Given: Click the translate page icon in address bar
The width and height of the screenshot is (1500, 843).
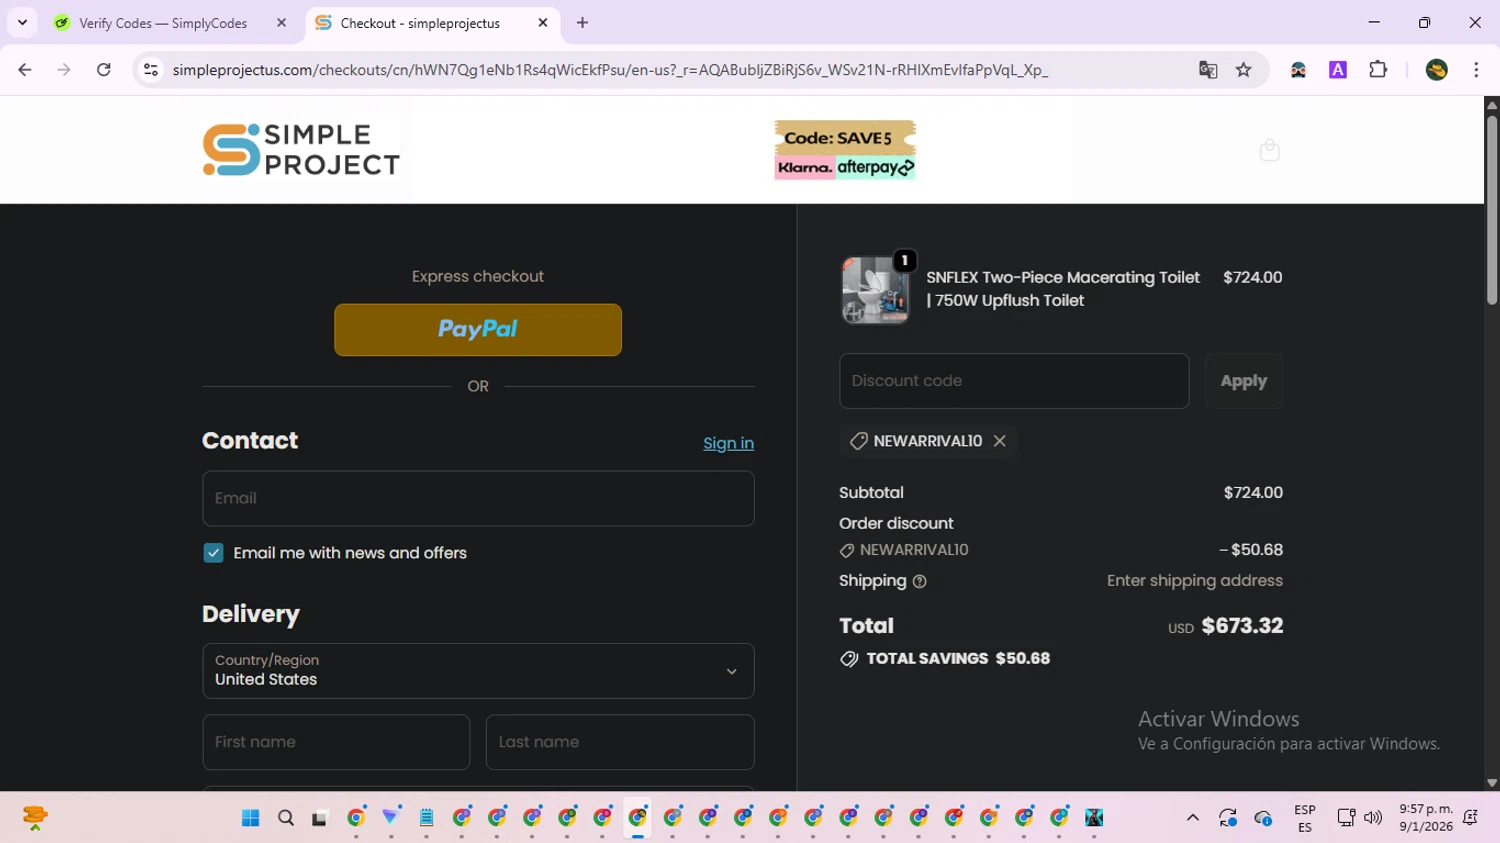Looking at the screenshot, I should 1208,70.
